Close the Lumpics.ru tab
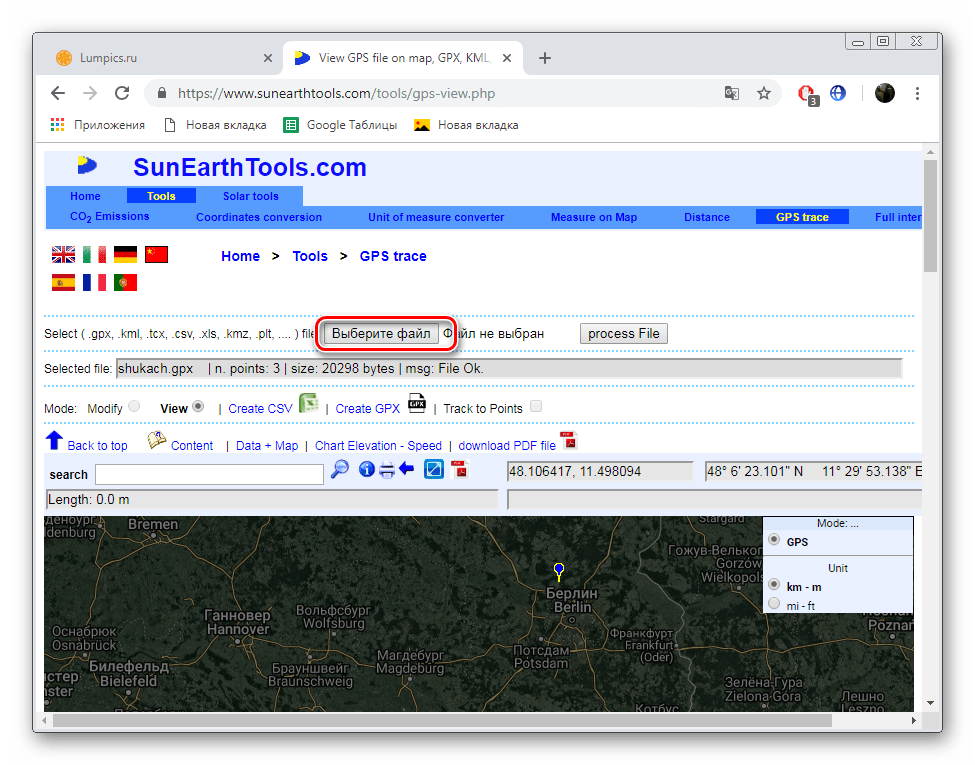The image size is (975, 765). pyautogui.click(x=268, y=58)
